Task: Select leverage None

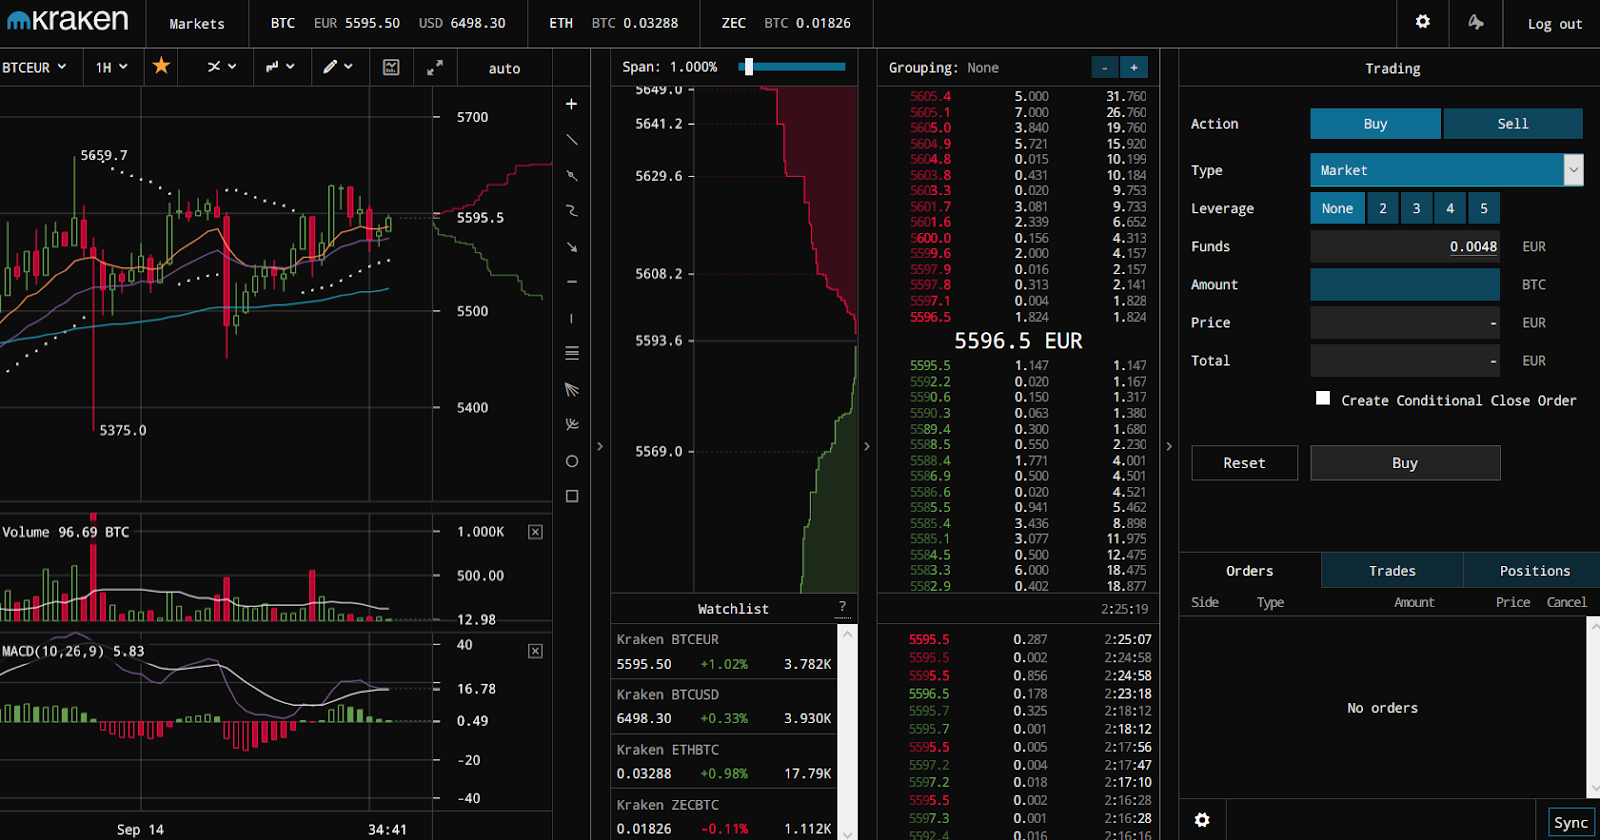Action: (1337, 208)
